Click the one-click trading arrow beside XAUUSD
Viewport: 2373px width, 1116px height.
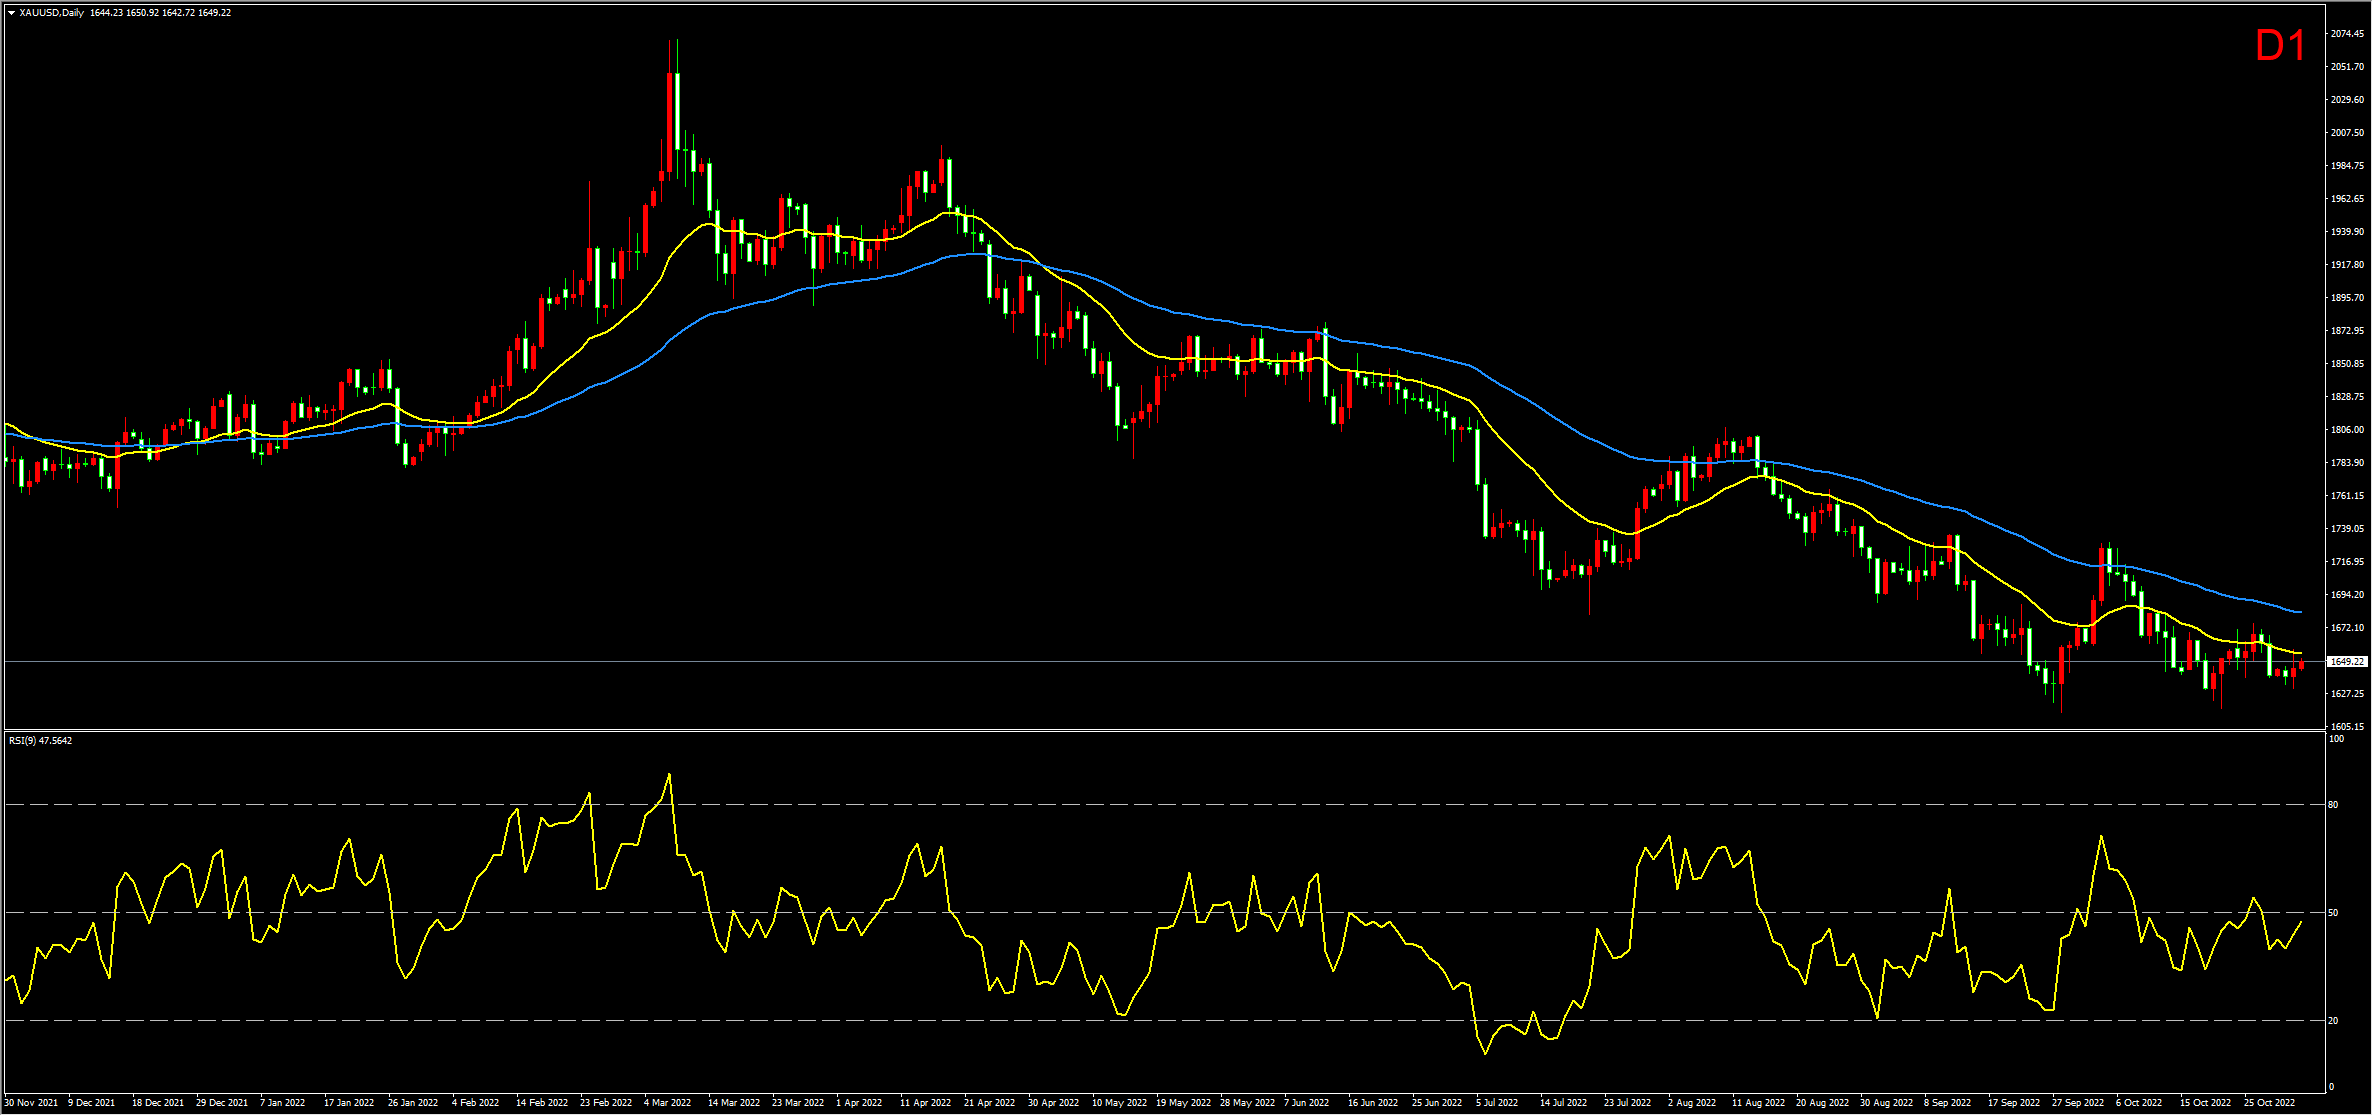point(11,13)
